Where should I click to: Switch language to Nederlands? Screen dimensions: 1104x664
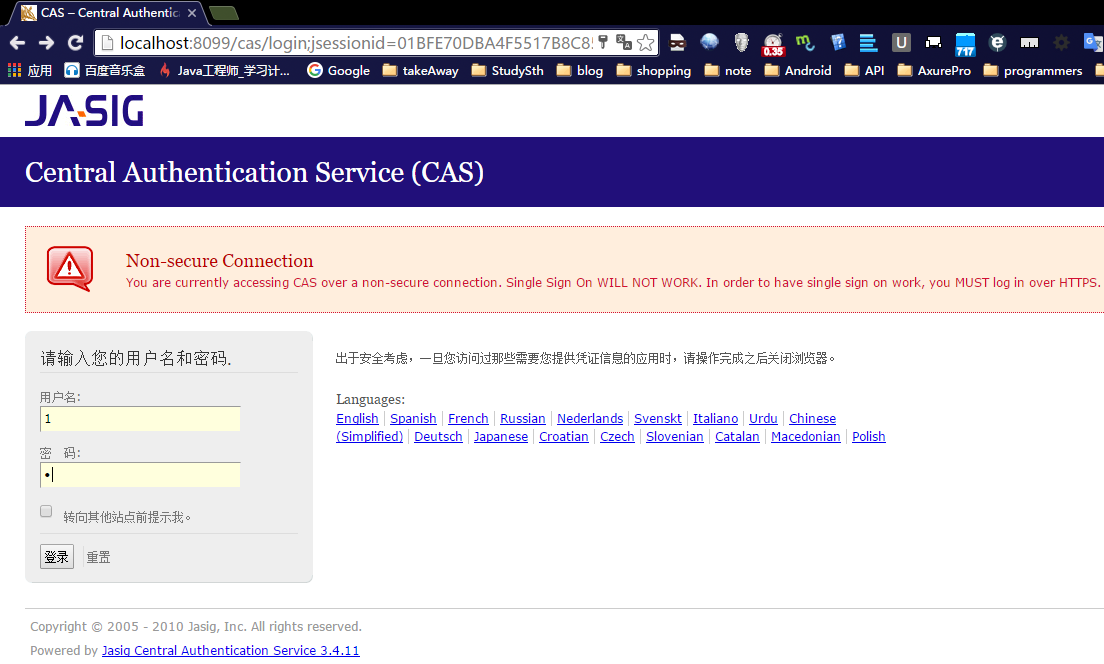click(x=590, y=418)
